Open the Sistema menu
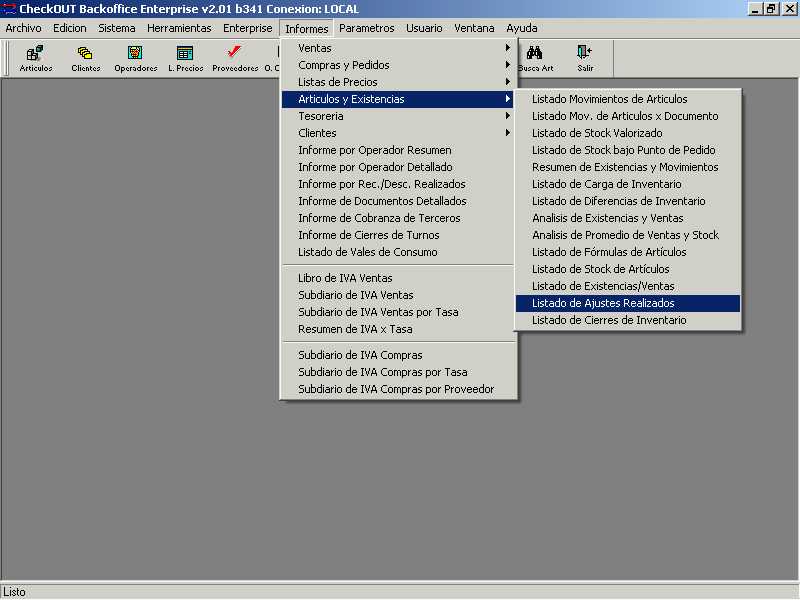Viewport: 800px width, 600px height. (x=117, y=28)
